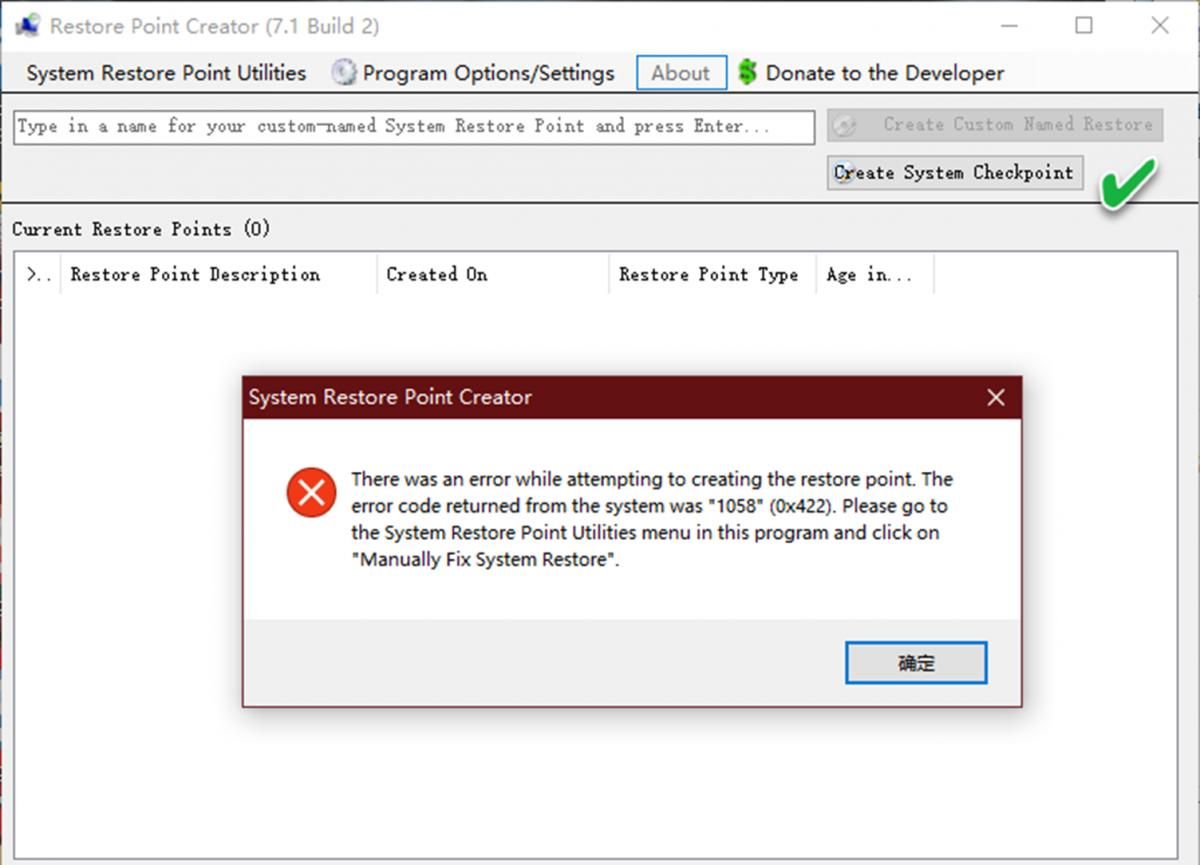The width and height of the screenshot is (1200, 865).
Task: Sort by Restore Point Type column header
Action: pos(708,275)
